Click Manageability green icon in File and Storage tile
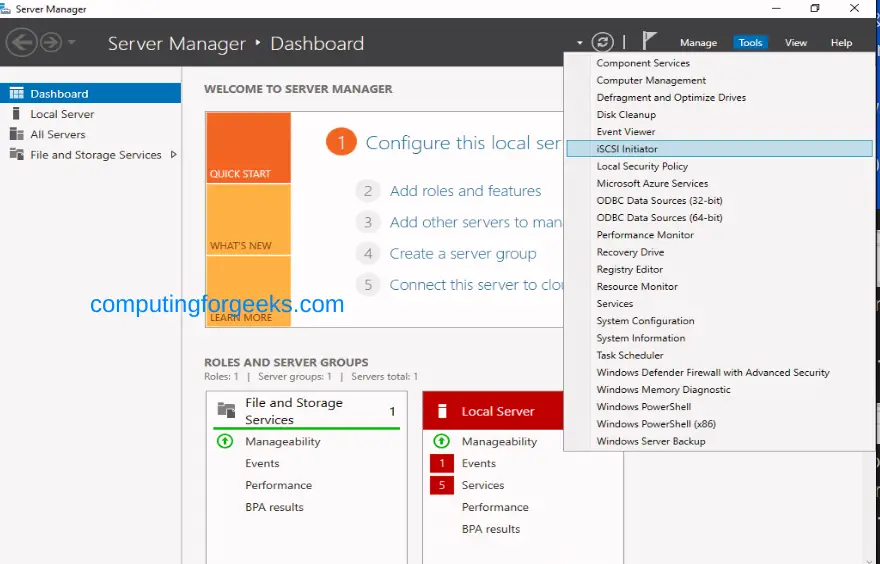 [224, 441]
